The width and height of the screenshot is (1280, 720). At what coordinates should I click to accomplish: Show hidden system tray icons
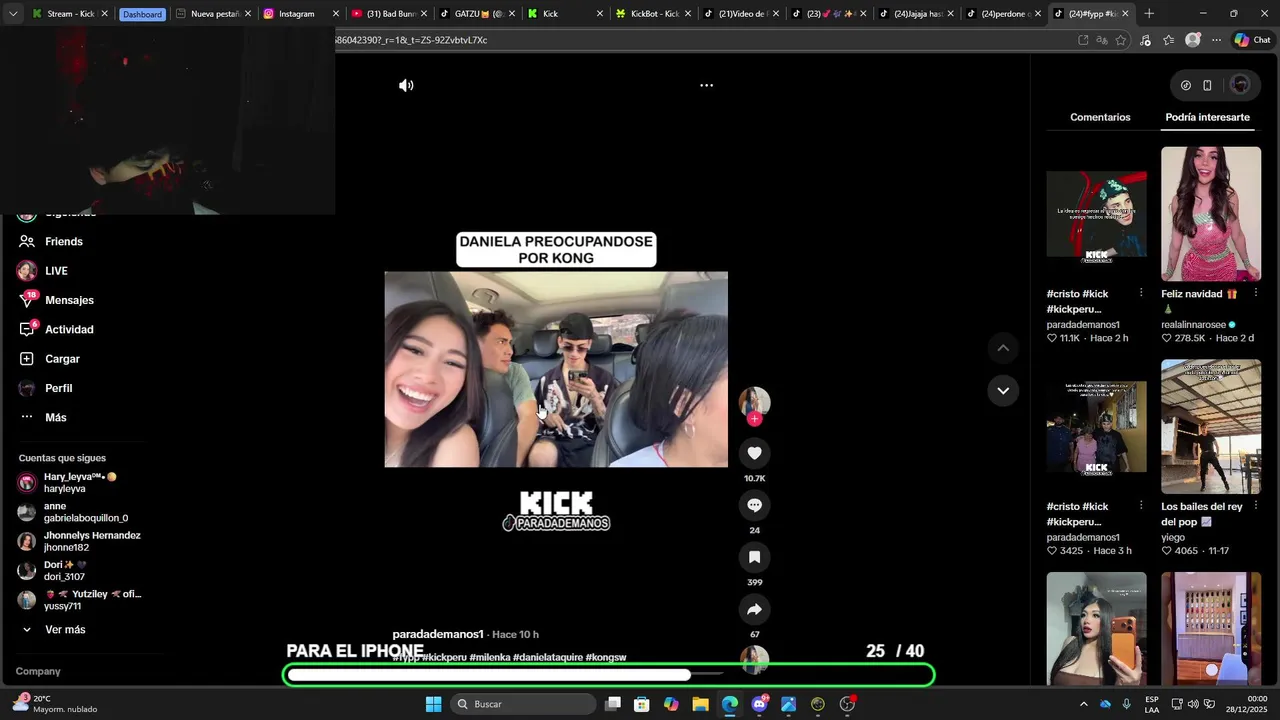[x=1083, y=704]
